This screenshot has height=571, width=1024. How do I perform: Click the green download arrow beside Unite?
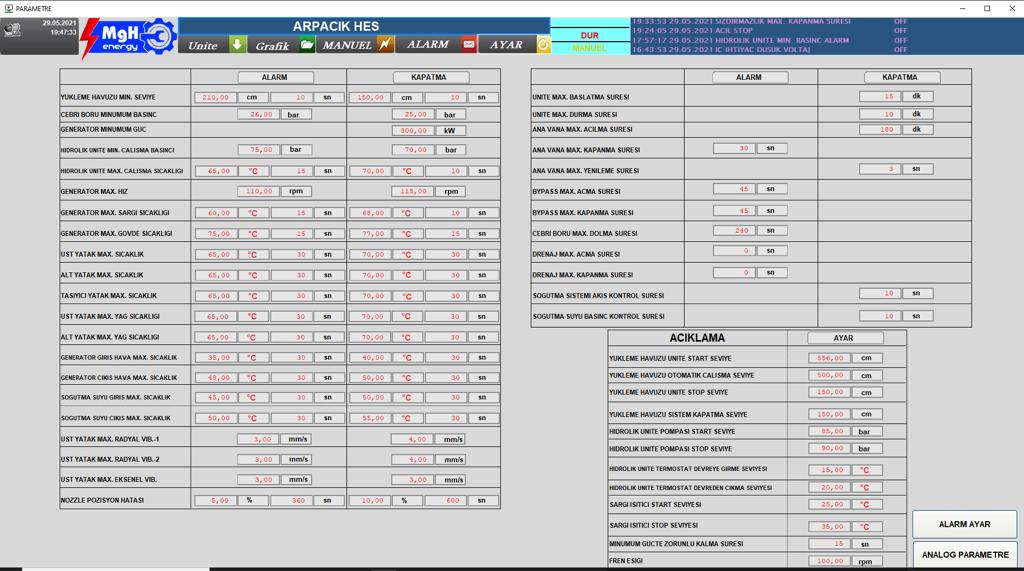pos(237,45)
